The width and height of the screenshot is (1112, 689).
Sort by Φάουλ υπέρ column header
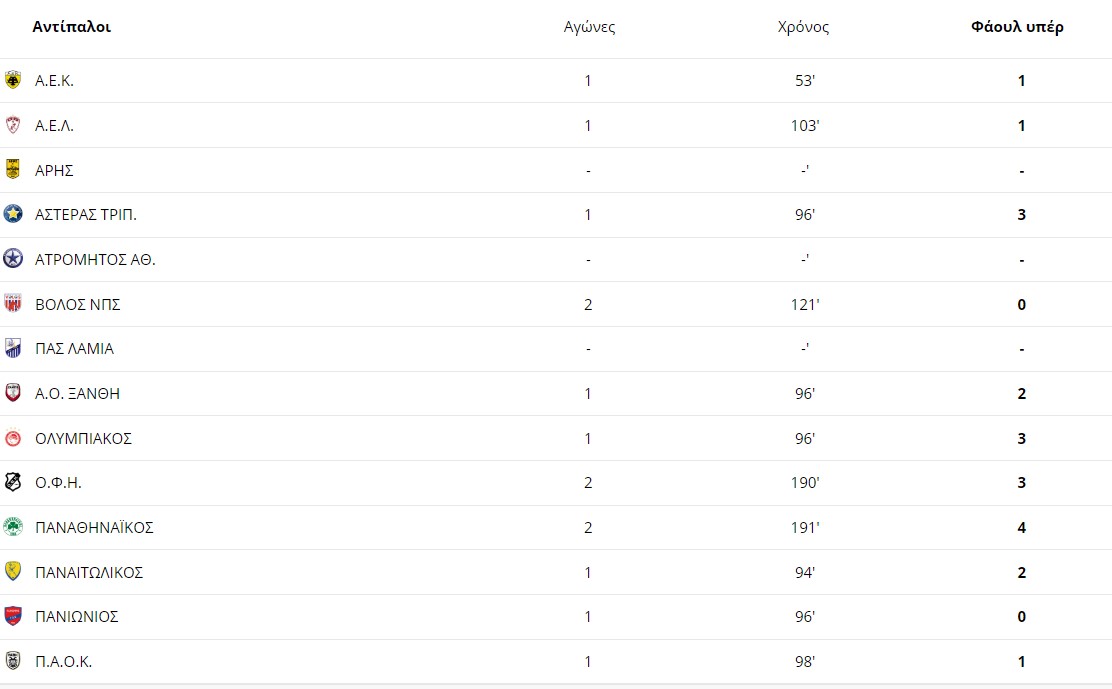(x=1017, y=27)
